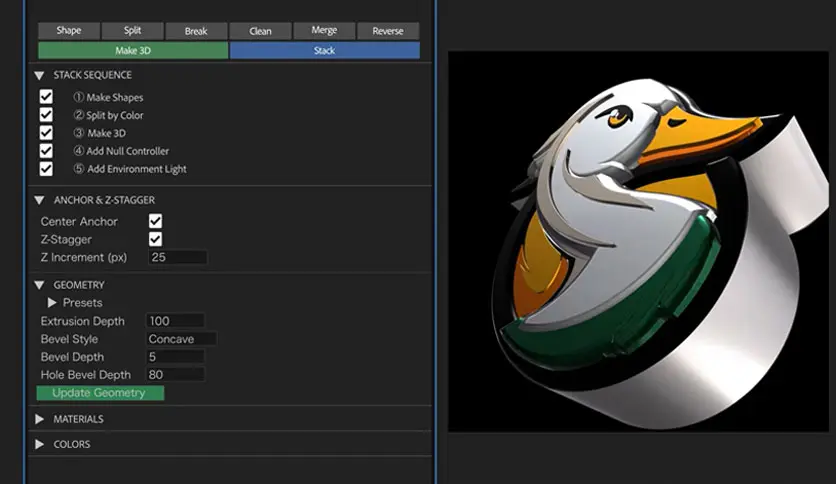Toggle the Center Anchor checkbox

click(155, 221)
